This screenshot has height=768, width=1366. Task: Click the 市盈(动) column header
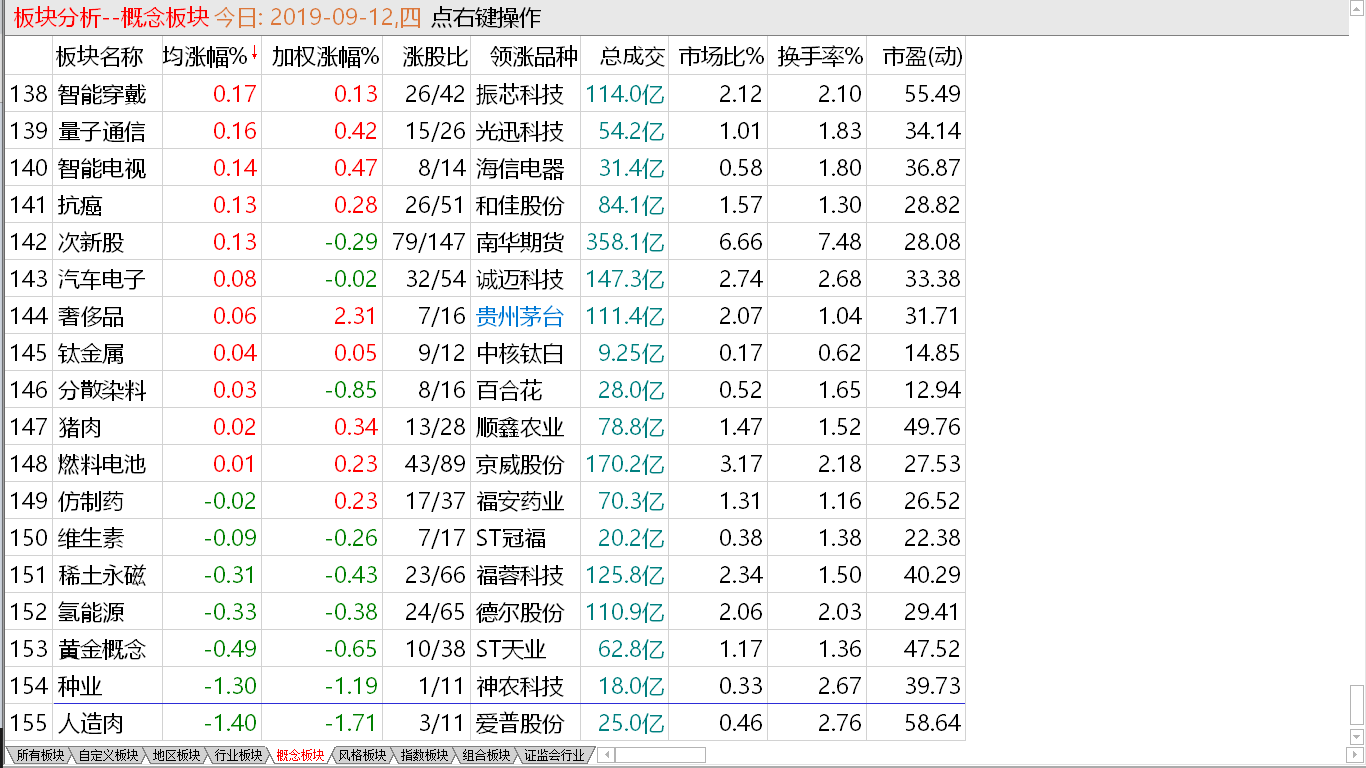coord(922,56)
